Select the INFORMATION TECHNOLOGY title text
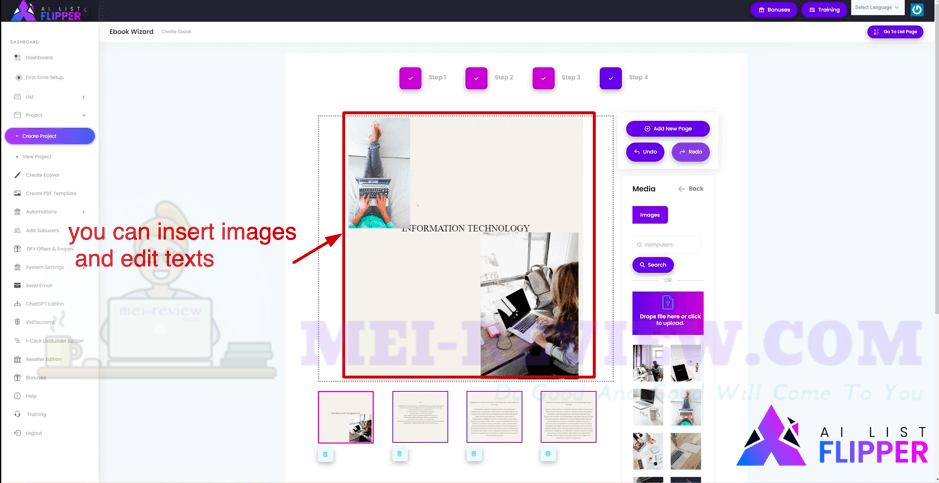Screen dimensions: 939x483 467,228
